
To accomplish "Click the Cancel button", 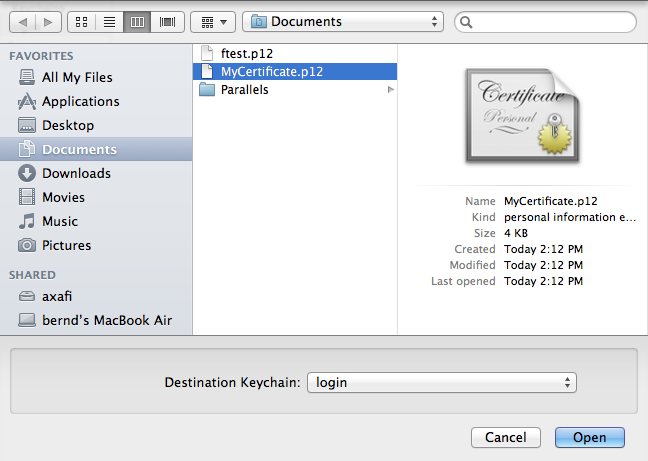I will click(x=506, y=437).
